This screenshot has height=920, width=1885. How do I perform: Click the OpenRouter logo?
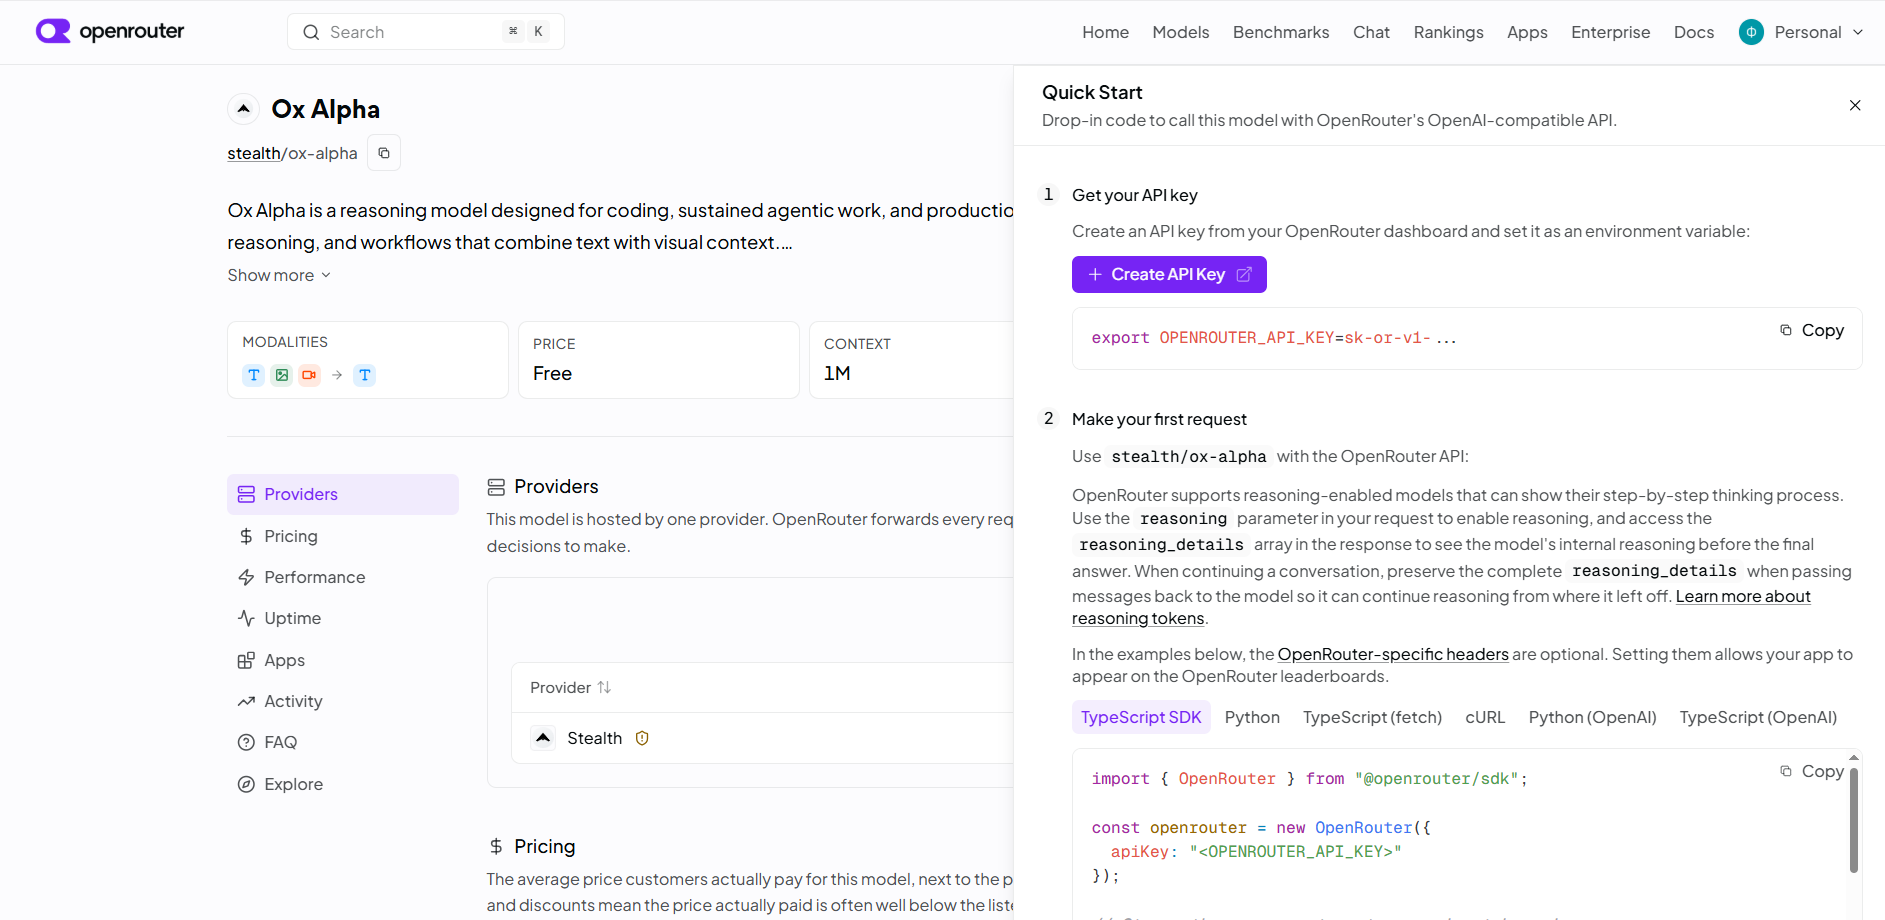point(110,31)
